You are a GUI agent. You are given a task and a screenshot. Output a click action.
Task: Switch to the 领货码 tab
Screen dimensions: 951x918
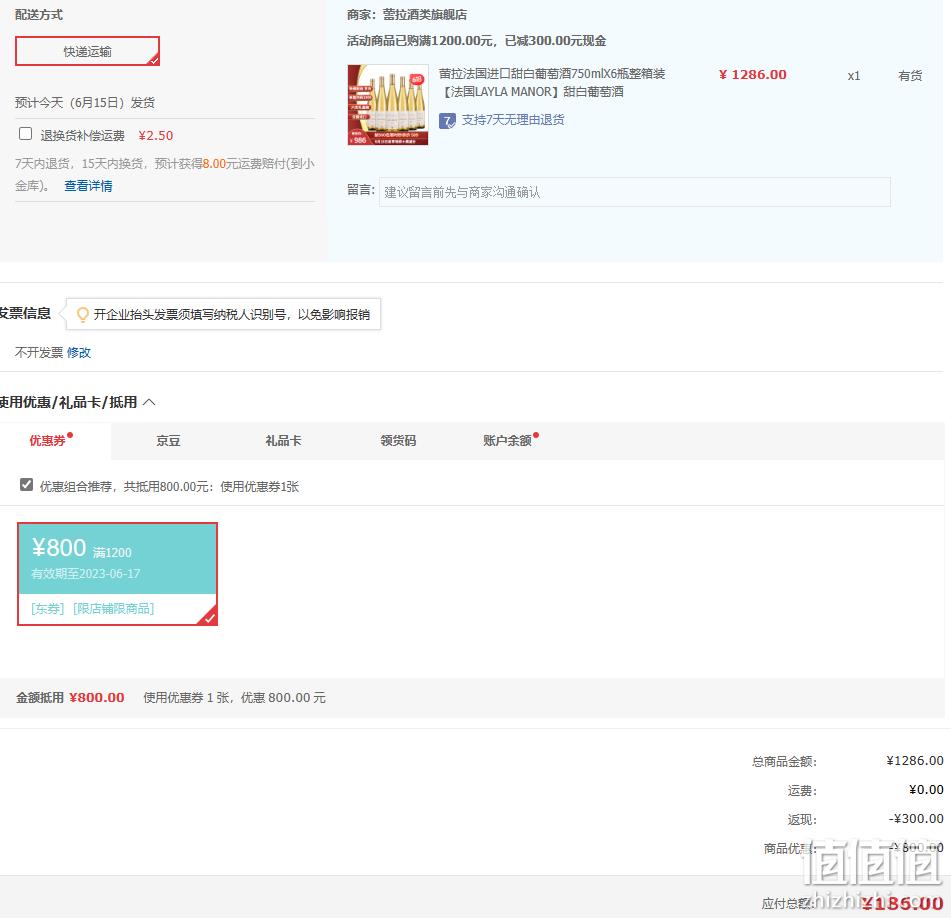[398, 441]
